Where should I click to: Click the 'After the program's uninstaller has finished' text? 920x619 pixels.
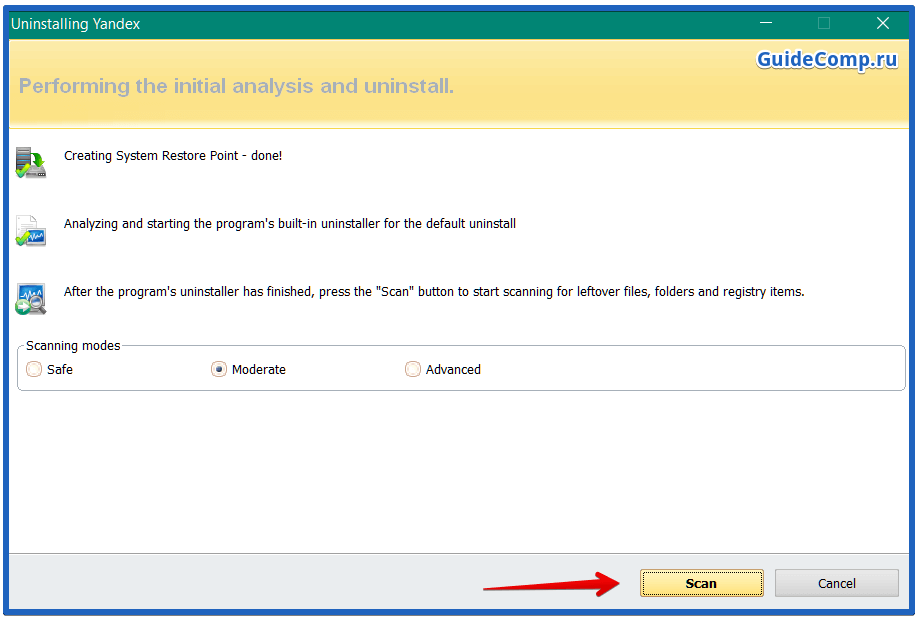pos(434,292)
